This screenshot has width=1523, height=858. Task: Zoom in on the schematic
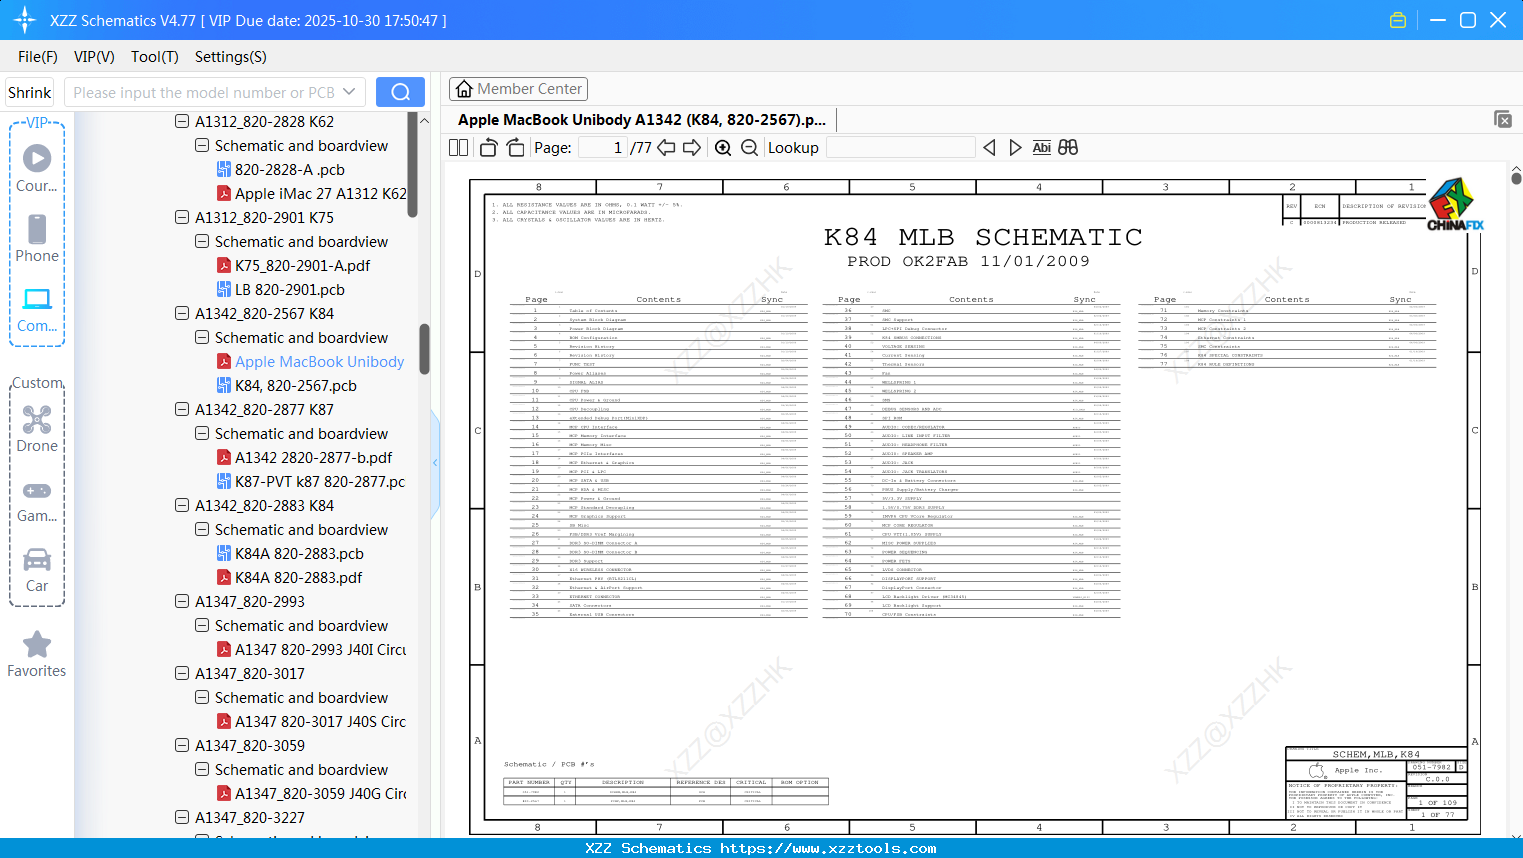click(x=723, y=147)
